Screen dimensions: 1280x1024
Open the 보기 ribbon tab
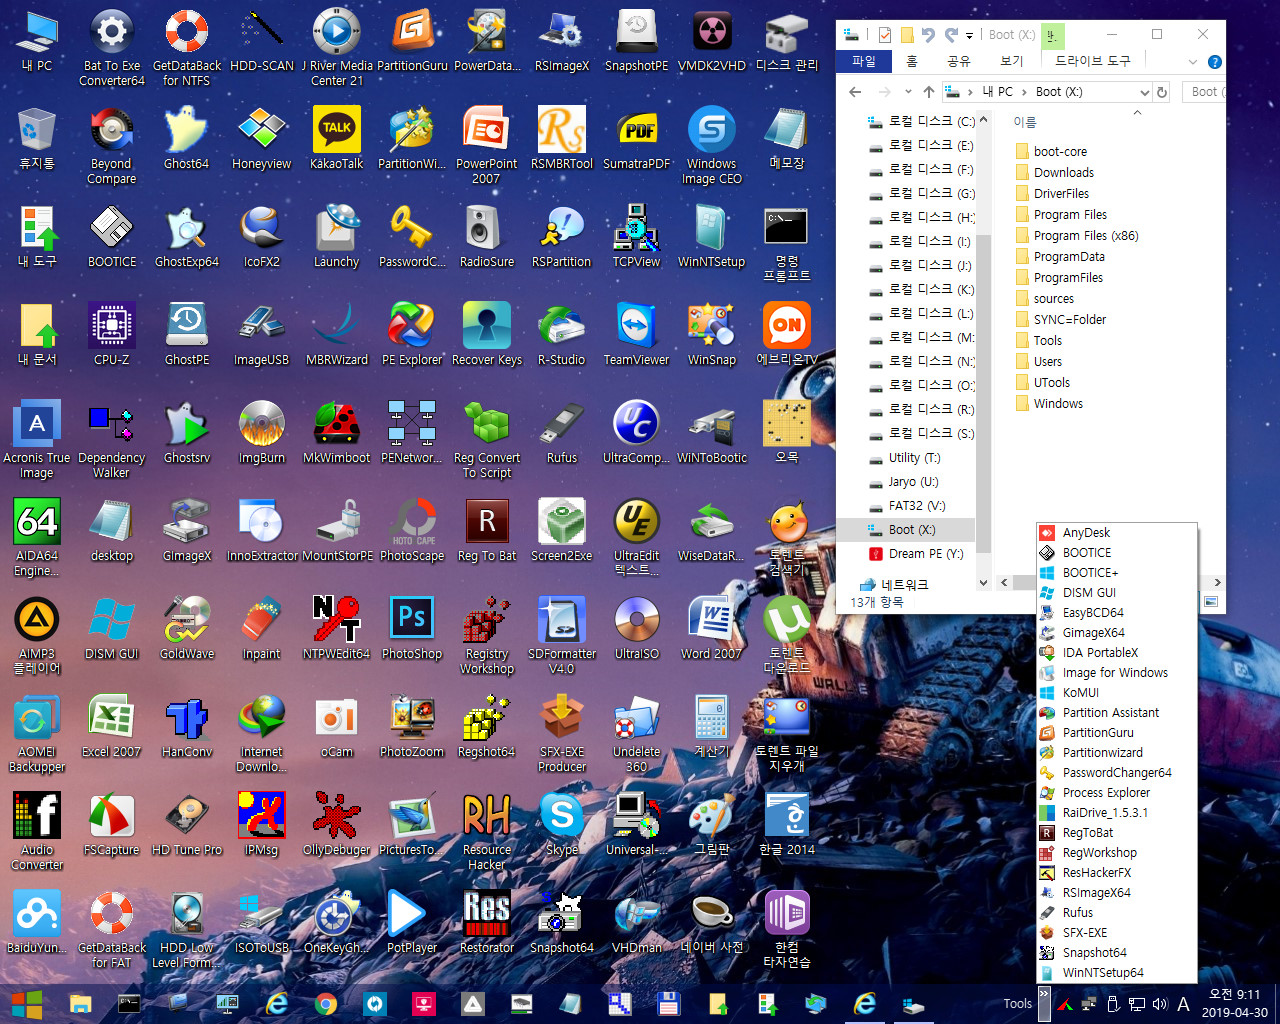[1012, 61]
